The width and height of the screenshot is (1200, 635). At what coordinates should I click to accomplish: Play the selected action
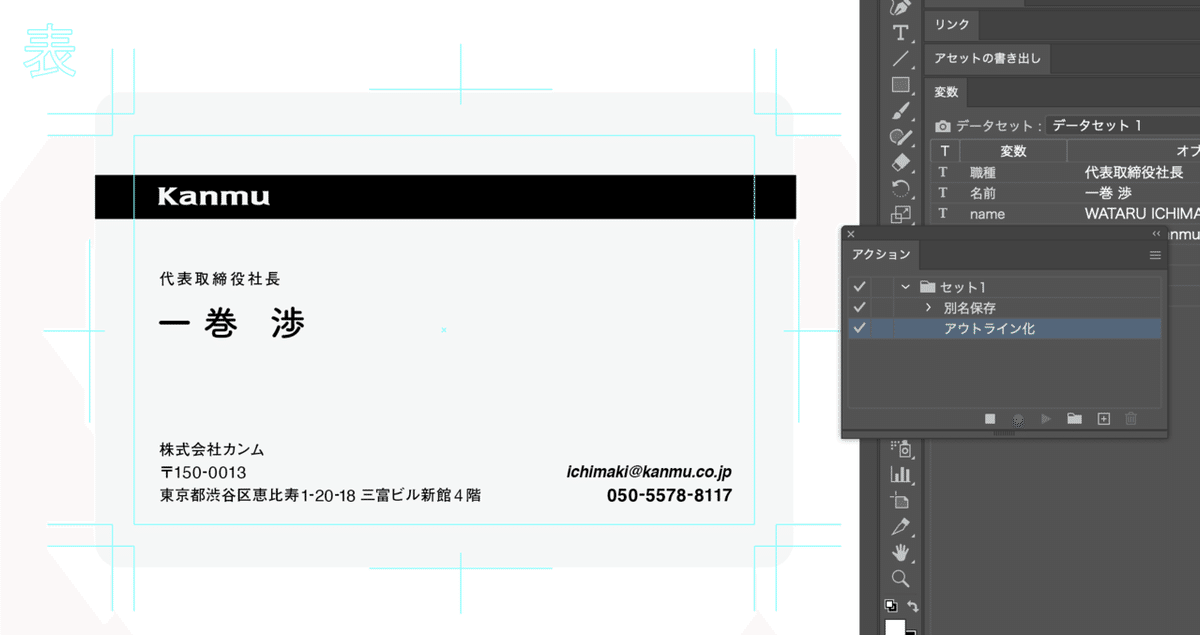pyautogui.click(x=1046, y=419)
